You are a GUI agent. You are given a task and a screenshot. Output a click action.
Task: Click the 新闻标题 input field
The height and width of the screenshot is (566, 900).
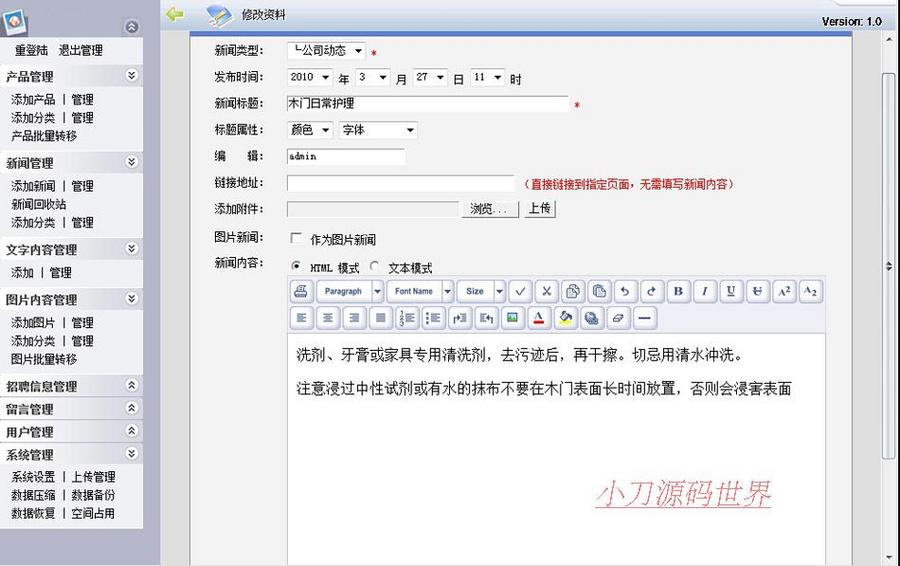coord(428,104)
